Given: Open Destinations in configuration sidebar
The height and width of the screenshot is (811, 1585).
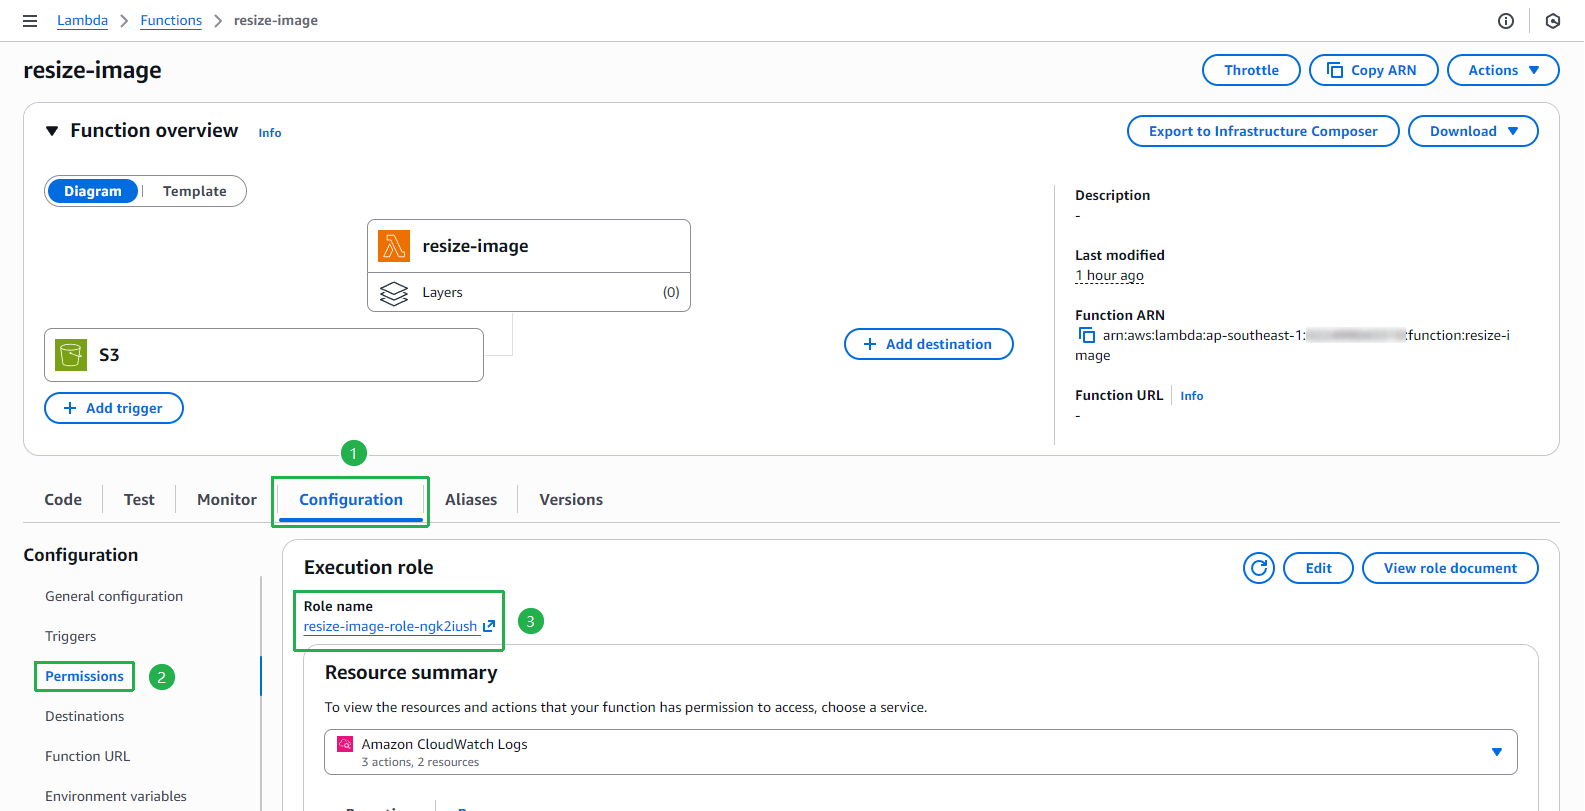Looking at the screenshot, I should (x=85, y=716).
